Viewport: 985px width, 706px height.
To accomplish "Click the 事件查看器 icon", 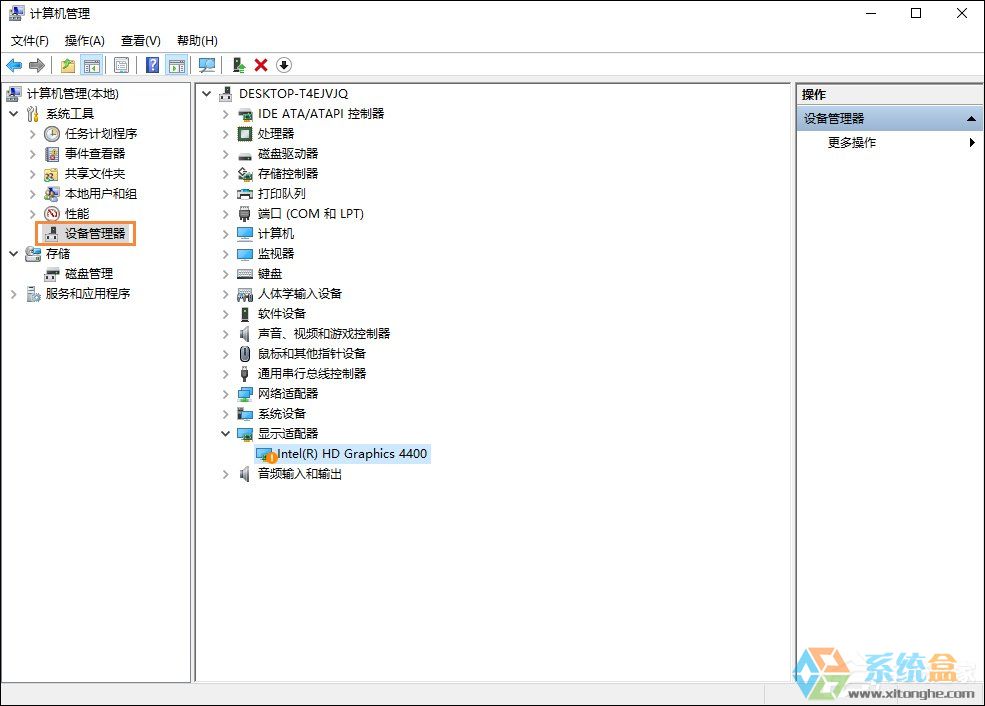I will (x=52, y=154).
